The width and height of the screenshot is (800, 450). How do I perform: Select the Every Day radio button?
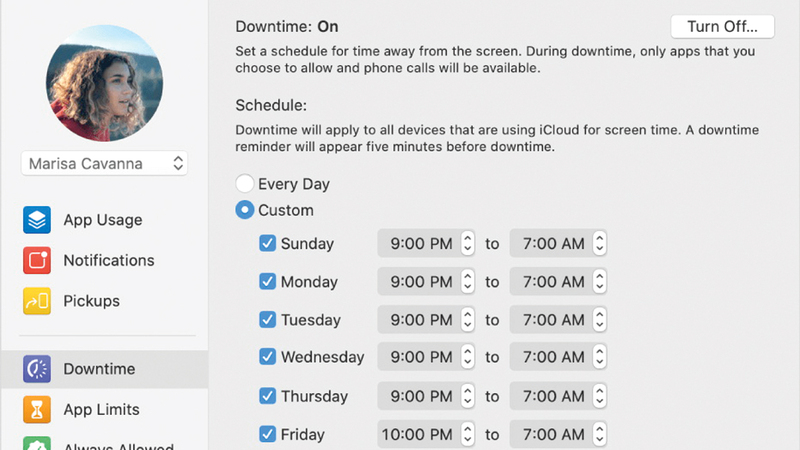click(244, 184)
